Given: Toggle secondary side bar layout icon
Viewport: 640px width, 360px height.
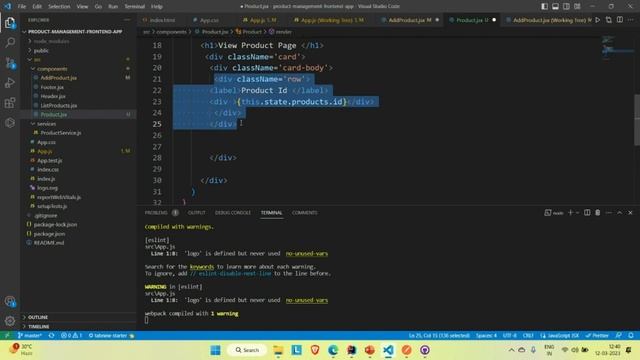Looking at the screenshot, I should coord(567,7).
